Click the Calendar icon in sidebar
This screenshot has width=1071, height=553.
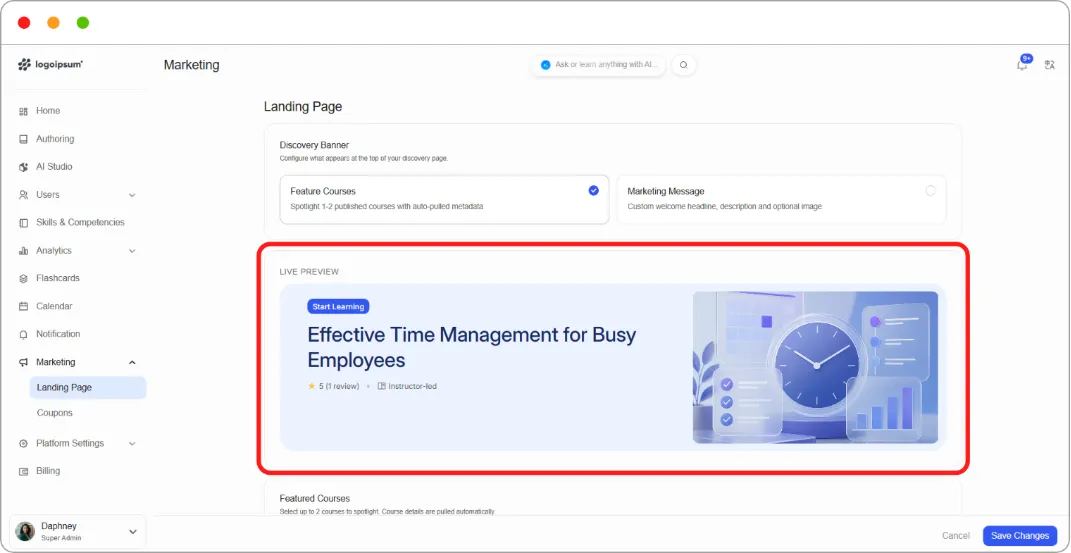click(x=23, y=307)
